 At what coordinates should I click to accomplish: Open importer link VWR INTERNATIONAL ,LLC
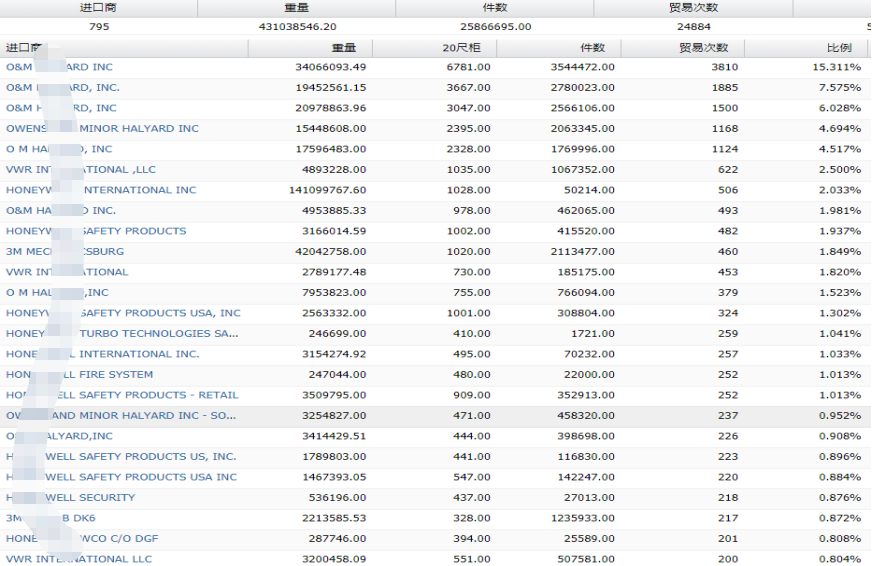81,170
